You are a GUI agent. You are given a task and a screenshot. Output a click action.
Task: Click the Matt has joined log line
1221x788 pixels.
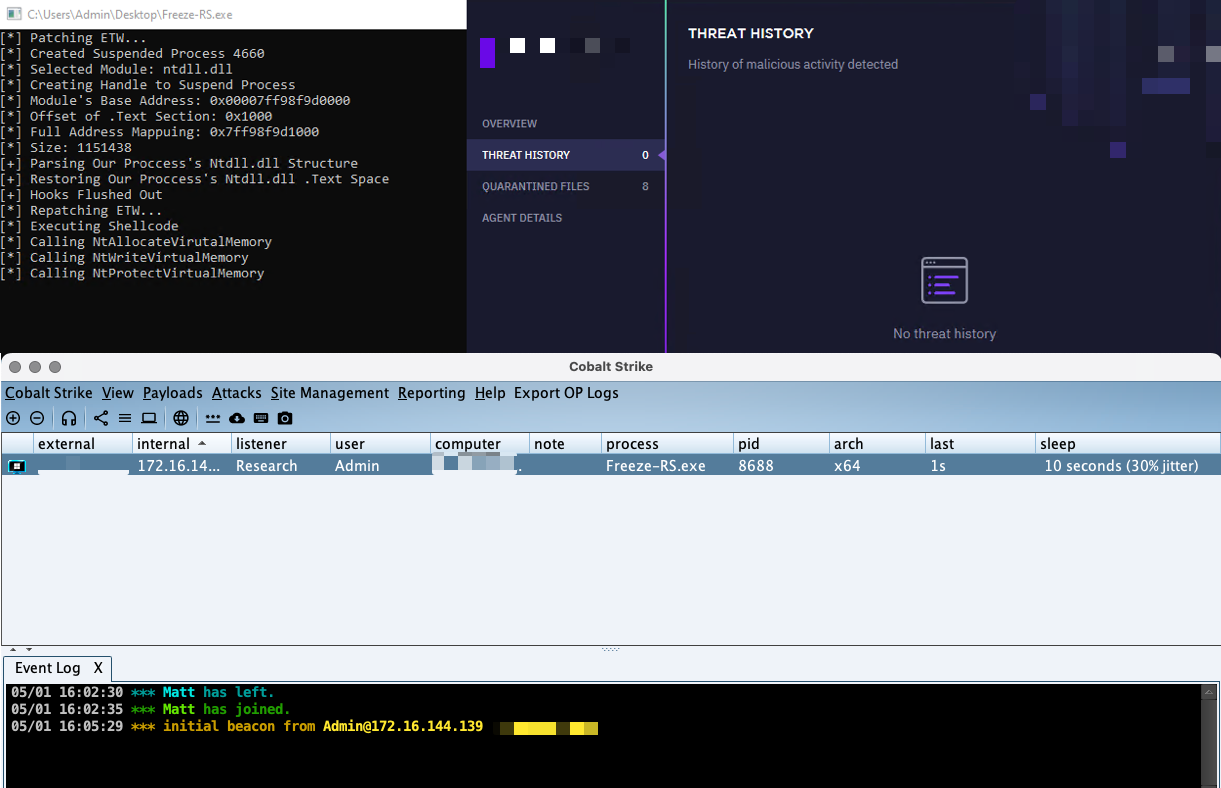pyautogui.click(x=150, y=709)
